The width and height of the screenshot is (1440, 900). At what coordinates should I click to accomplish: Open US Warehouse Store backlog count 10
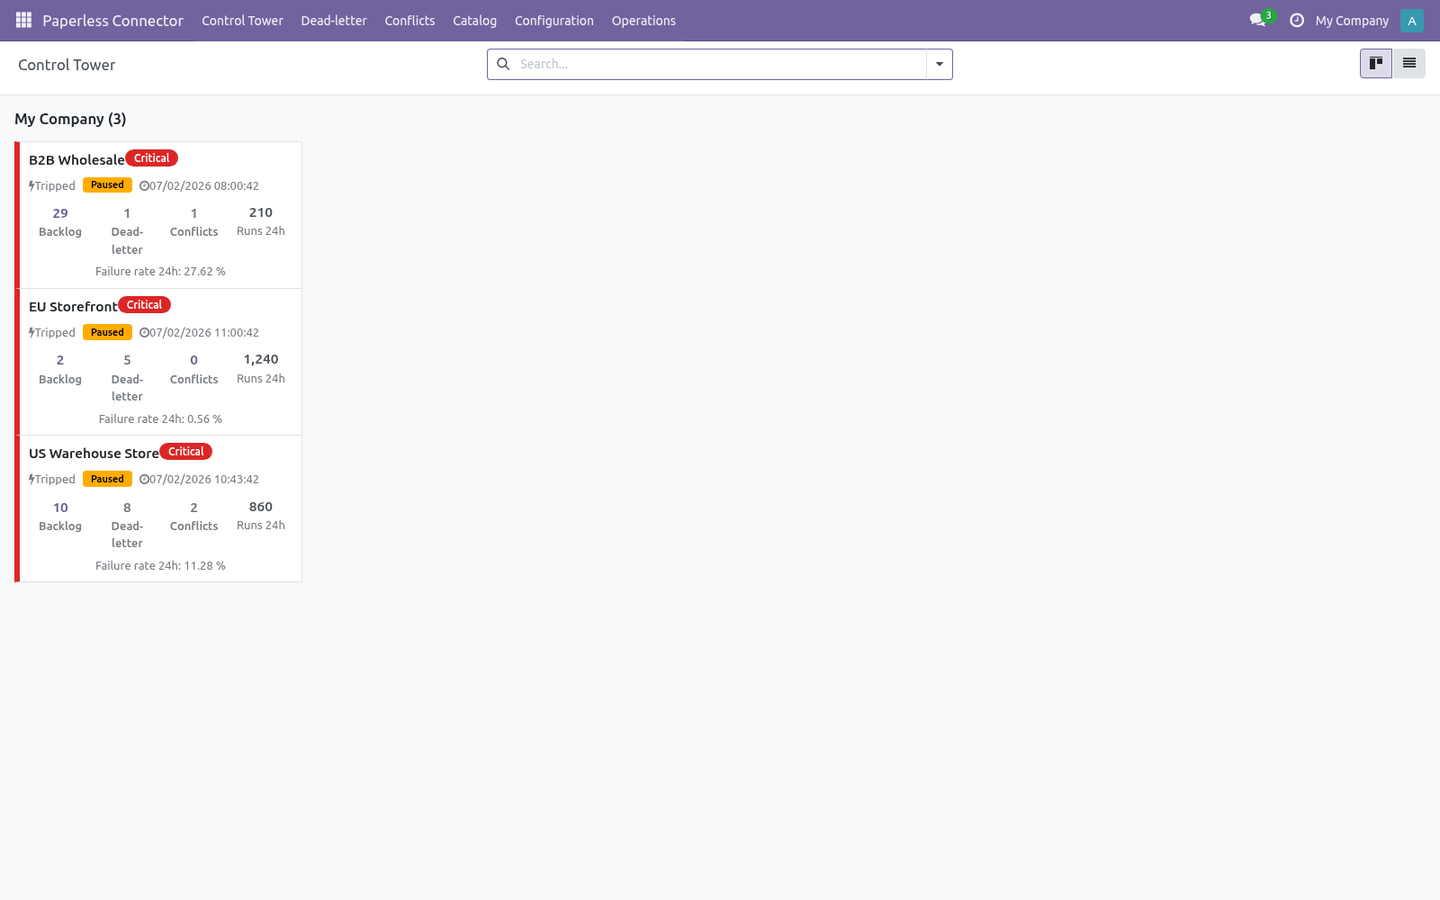[x=60, y=507]
